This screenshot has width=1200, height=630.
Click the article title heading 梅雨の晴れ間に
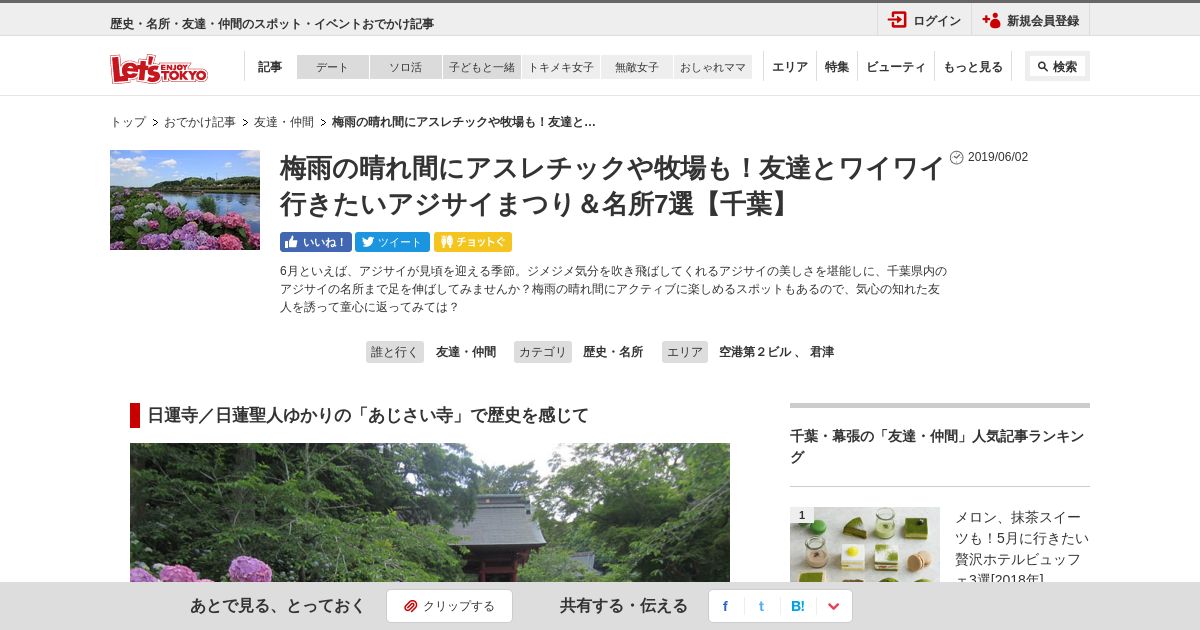coord(612,186)
